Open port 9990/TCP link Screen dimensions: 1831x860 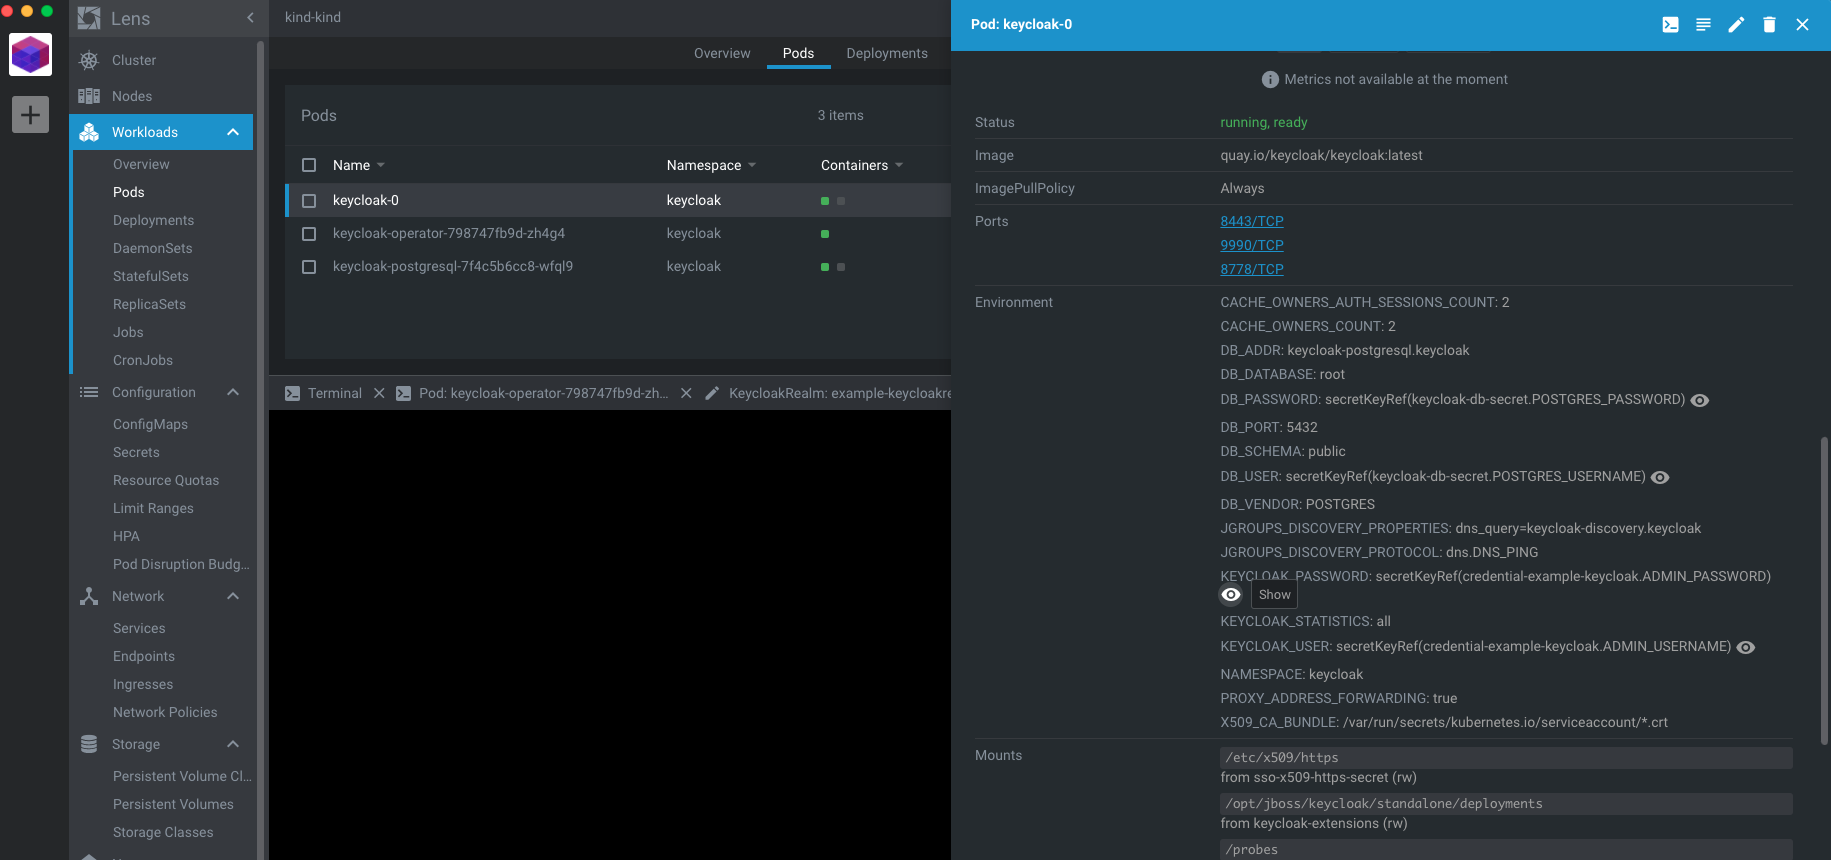click(1252, 245)
